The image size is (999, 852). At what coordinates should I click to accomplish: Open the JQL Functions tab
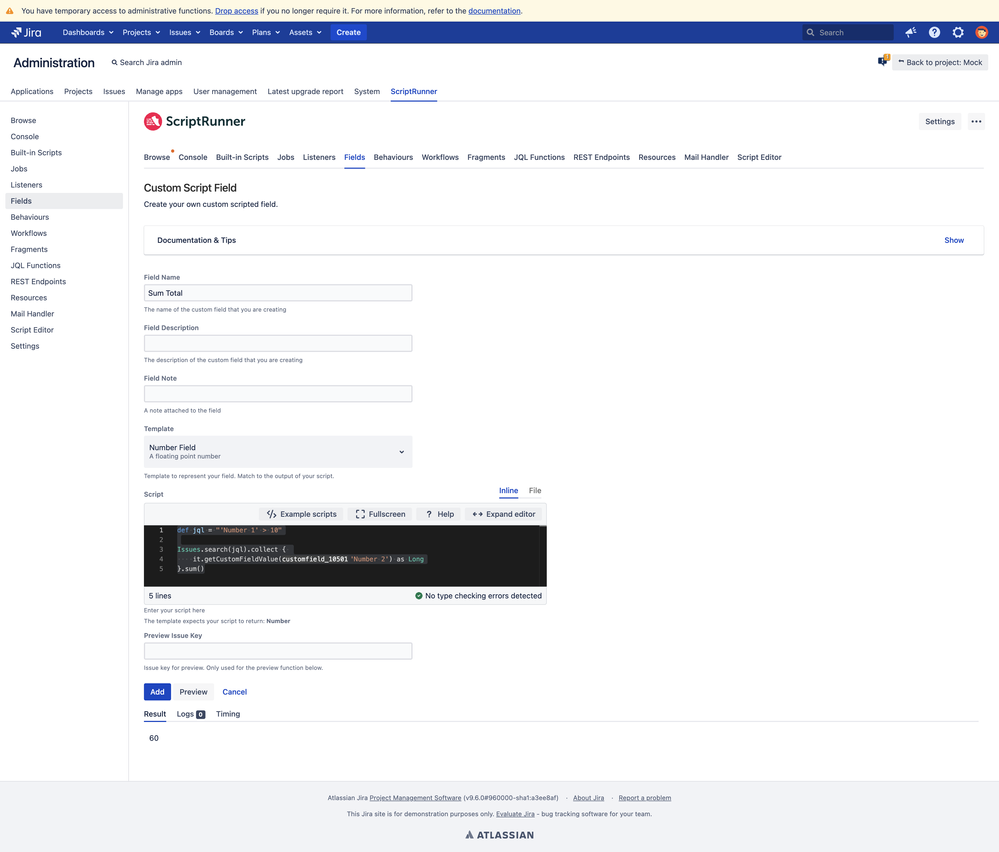[x=539, y=157]
